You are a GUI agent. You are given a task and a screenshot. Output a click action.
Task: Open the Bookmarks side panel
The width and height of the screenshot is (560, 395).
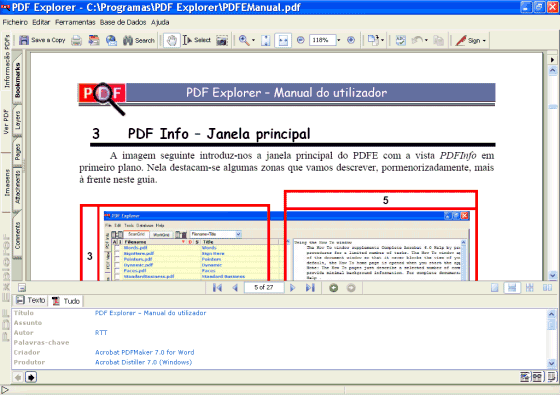(18, 80)
